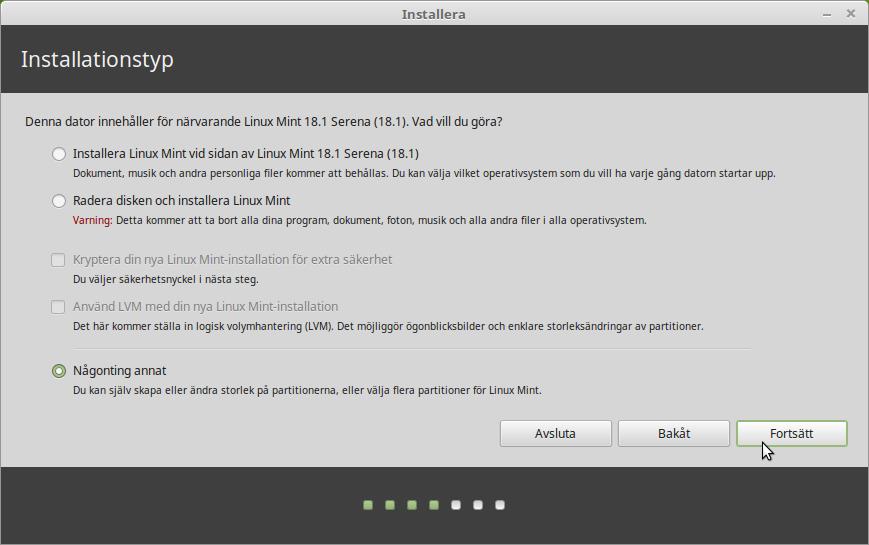Tick 'Kryptera din nya Linux Mint-installation' checkbox
Image resolution: width=869 pixels, height=545 pixels.
58,260
